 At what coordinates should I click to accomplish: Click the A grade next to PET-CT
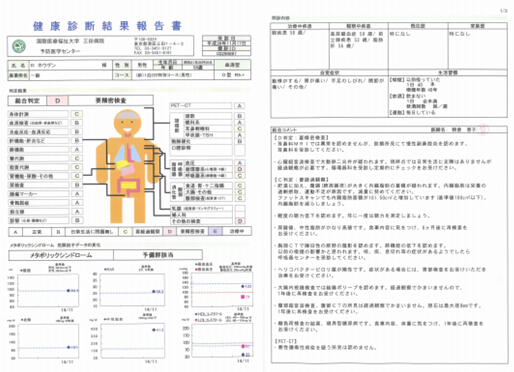point(239,106)
